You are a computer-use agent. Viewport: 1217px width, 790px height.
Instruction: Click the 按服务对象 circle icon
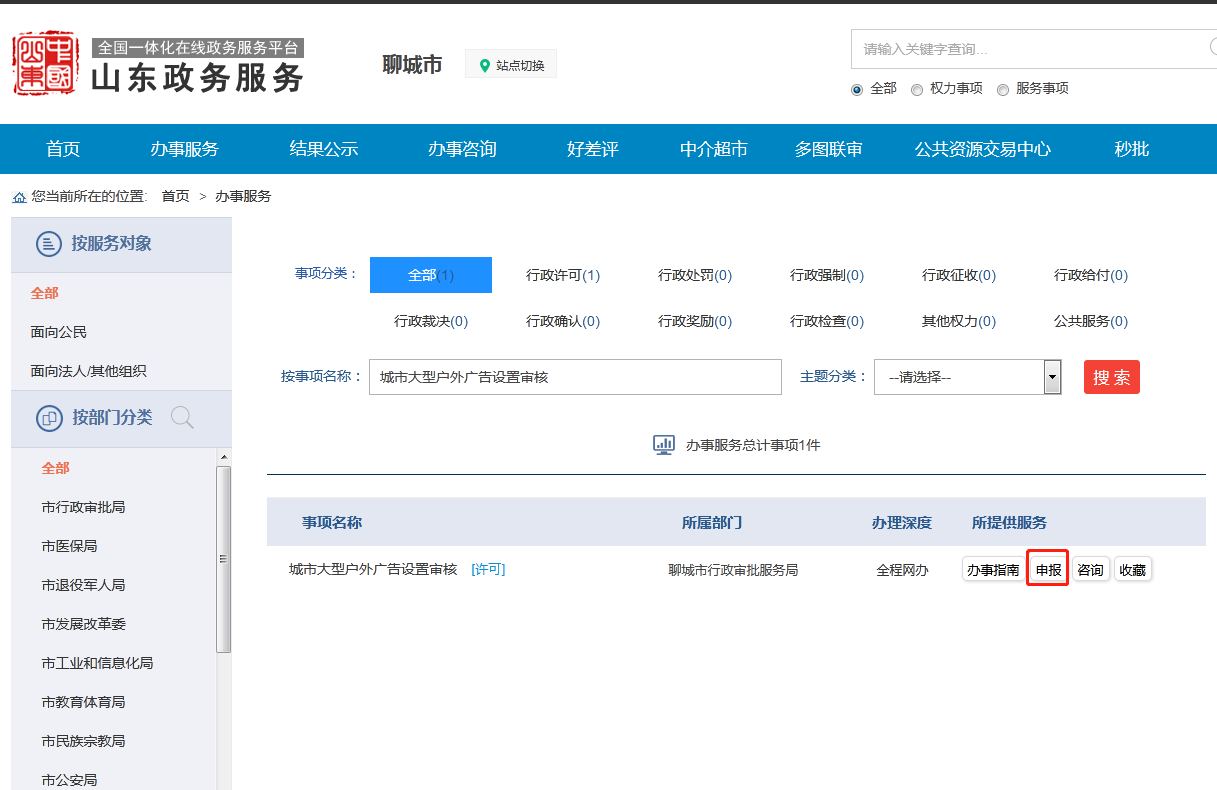[47, 243]
